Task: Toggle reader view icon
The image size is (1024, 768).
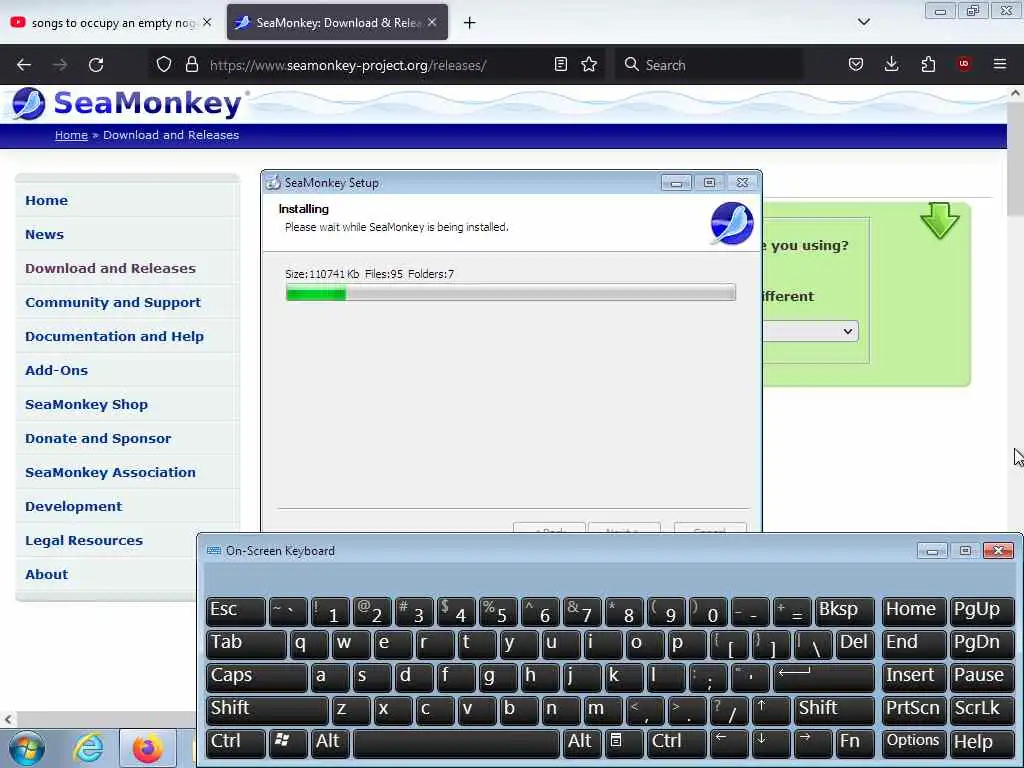Action: point(560,64)
